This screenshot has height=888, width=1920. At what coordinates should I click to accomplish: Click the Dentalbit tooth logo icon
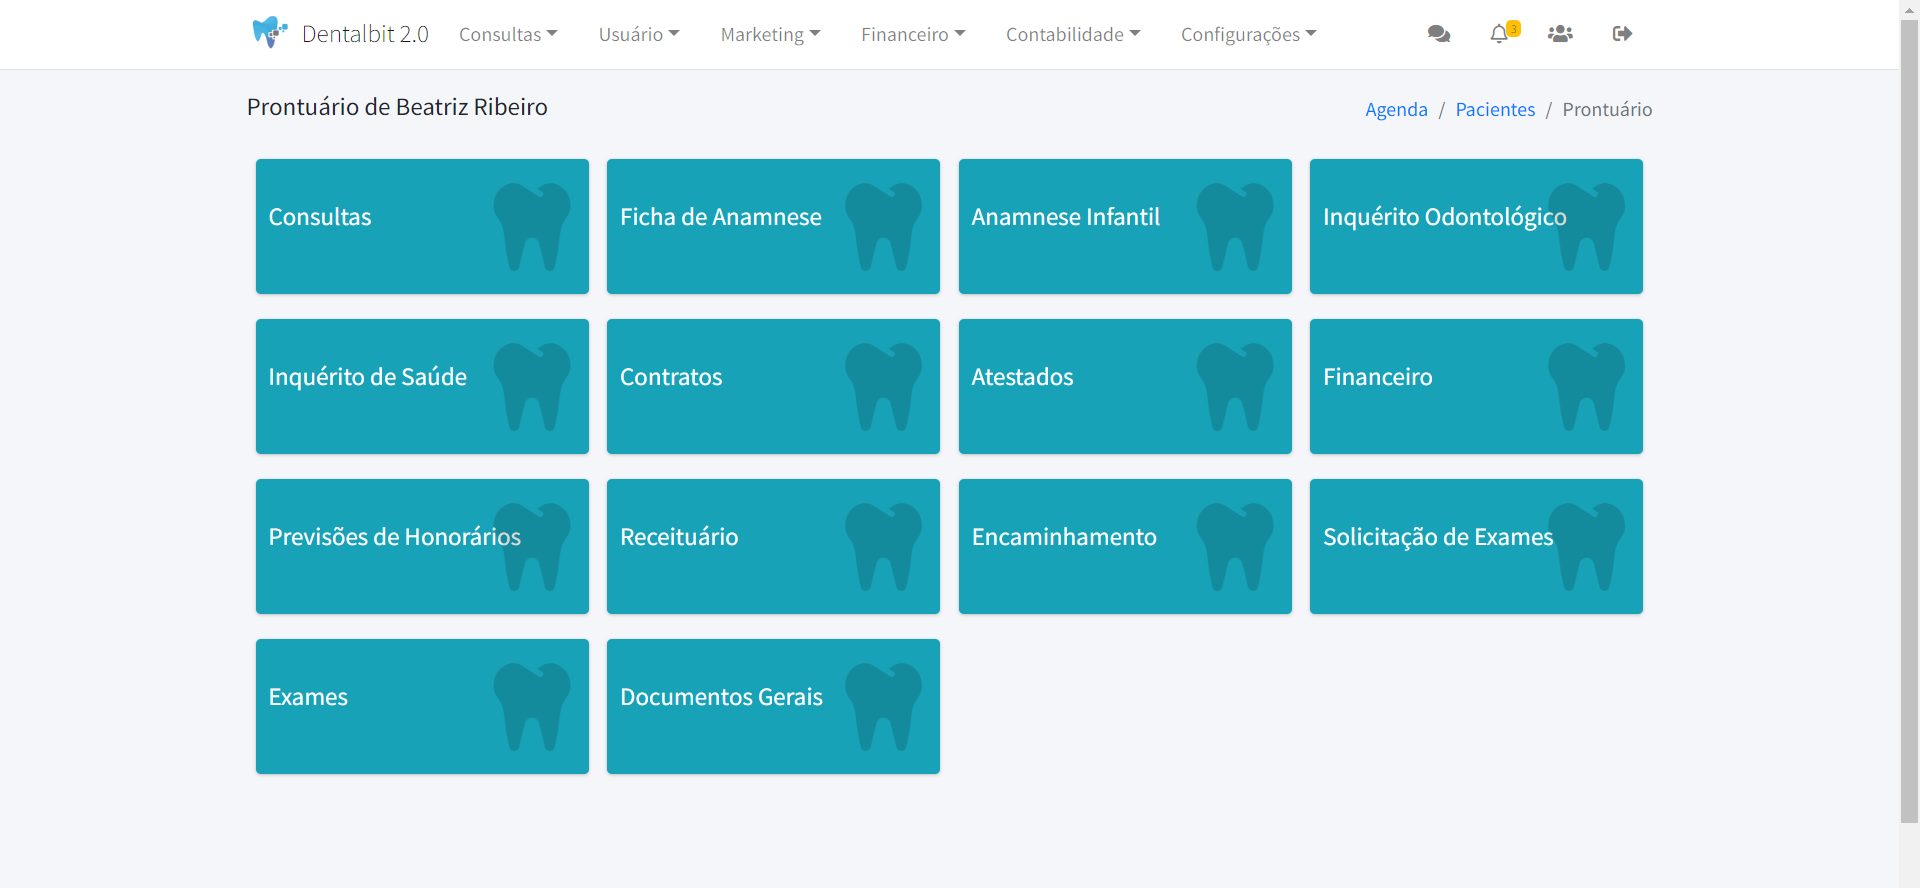(270, 32)
